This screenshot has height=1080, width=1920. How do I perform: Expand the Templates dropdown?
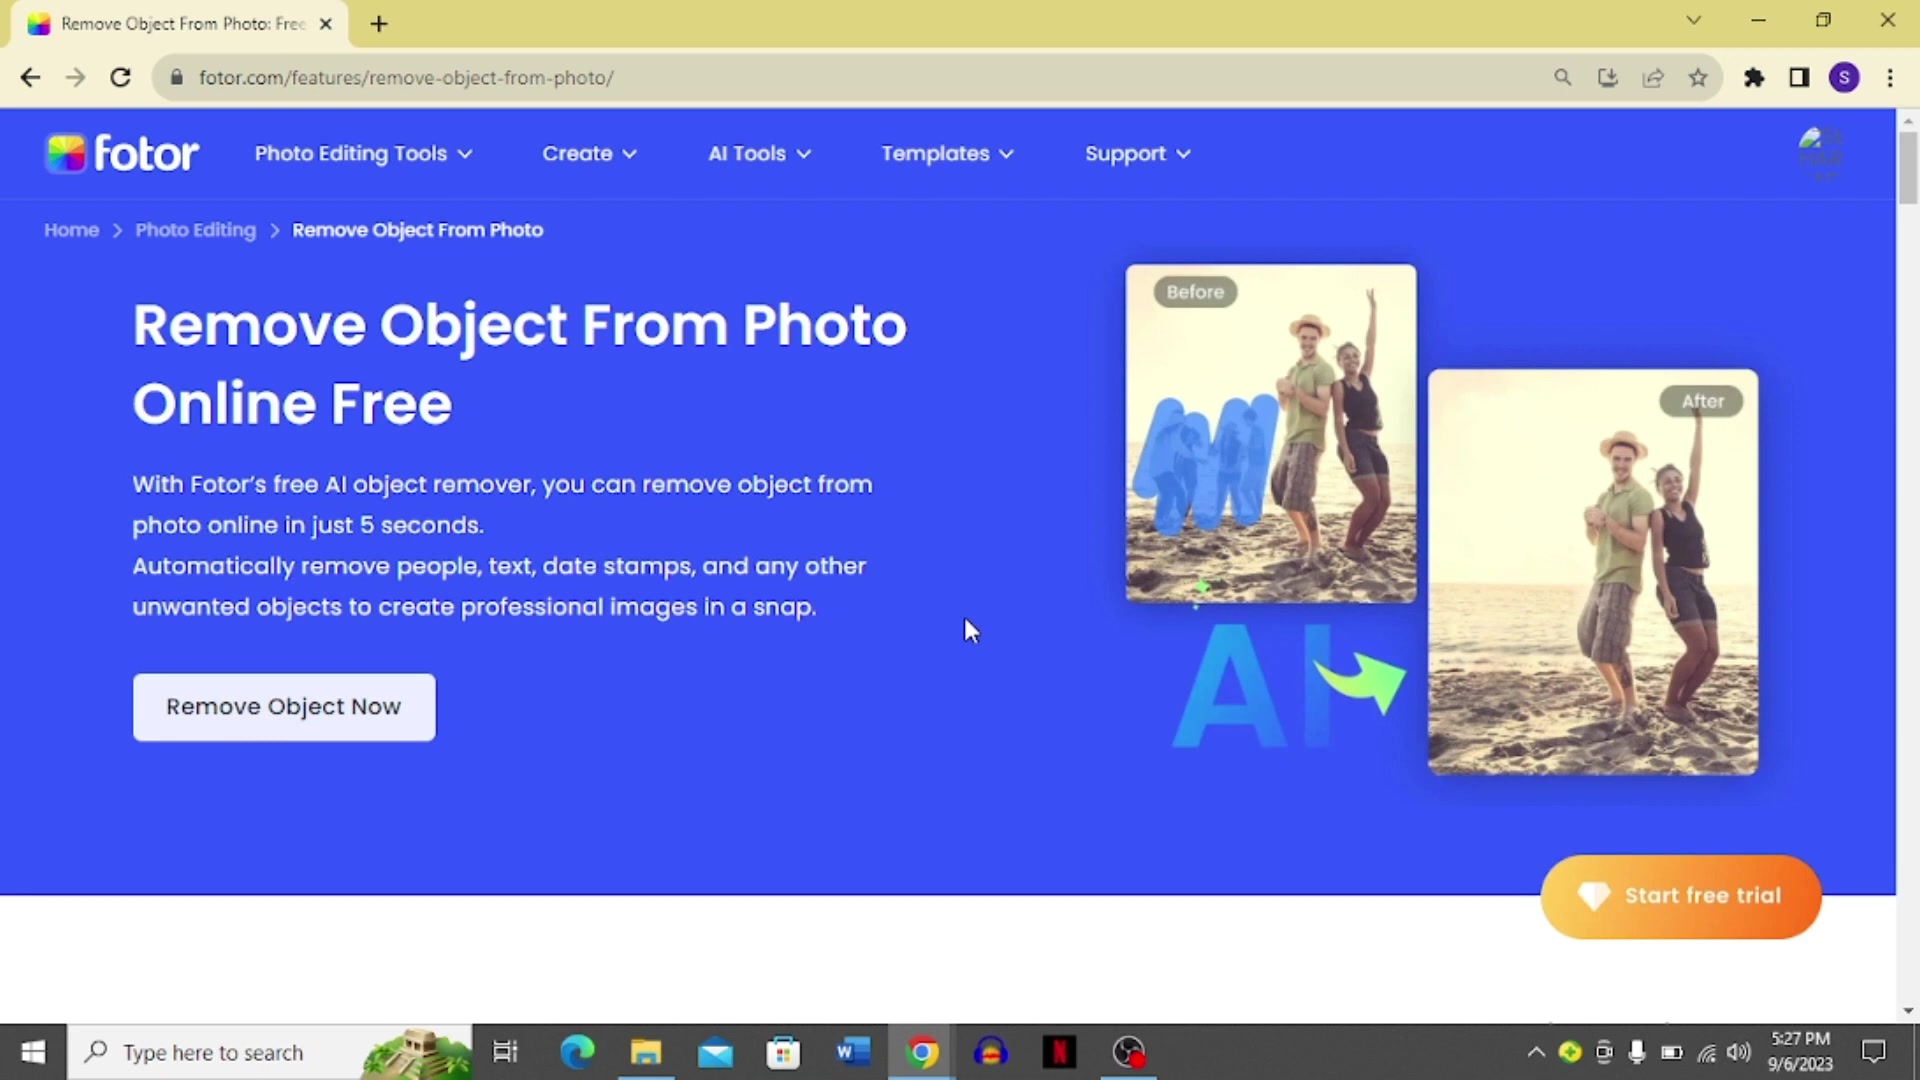946,153
